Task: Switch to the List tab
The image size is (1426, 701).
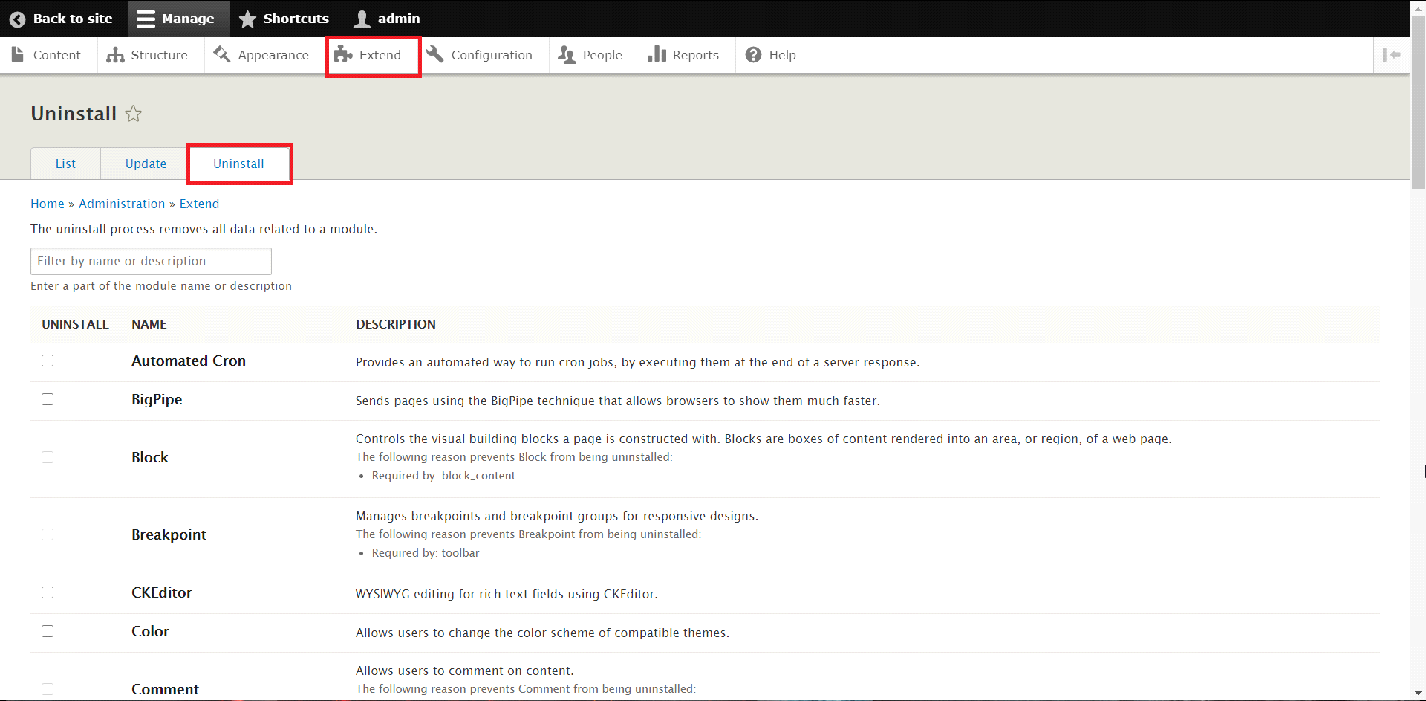Action: coord(65,164)
